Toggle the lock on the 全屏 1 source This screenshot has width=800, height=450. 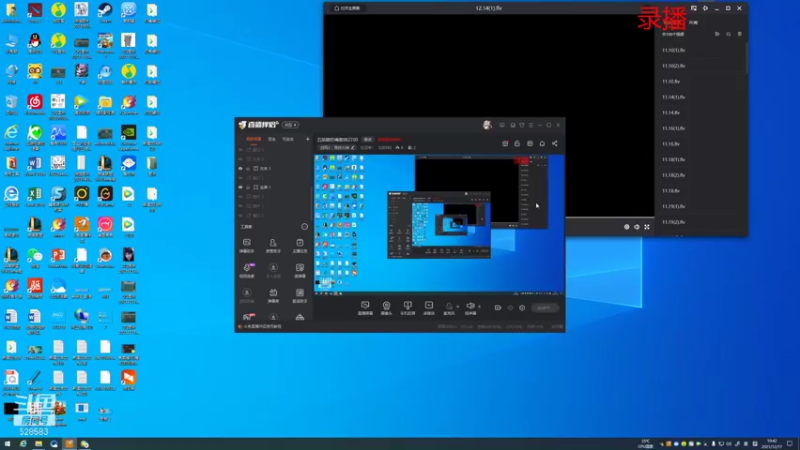point(248,187)
